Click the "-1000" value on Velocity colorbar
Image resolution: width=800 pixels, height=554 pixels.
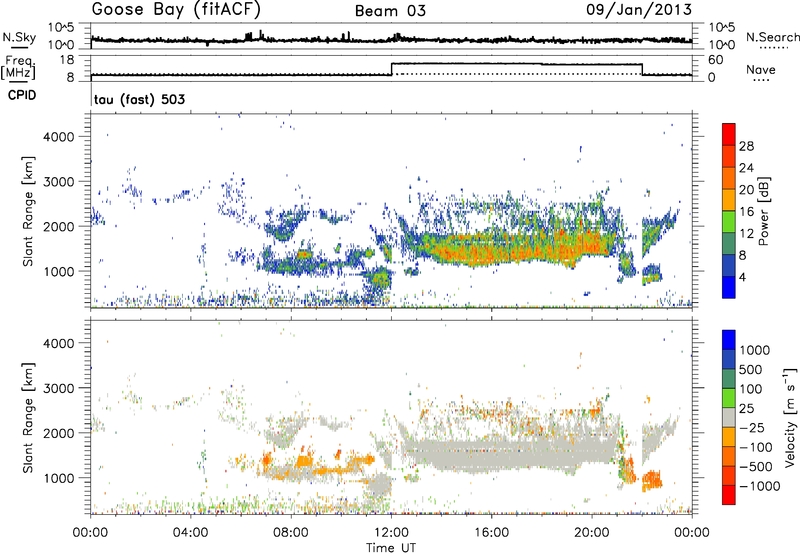(x=760, y=486)
